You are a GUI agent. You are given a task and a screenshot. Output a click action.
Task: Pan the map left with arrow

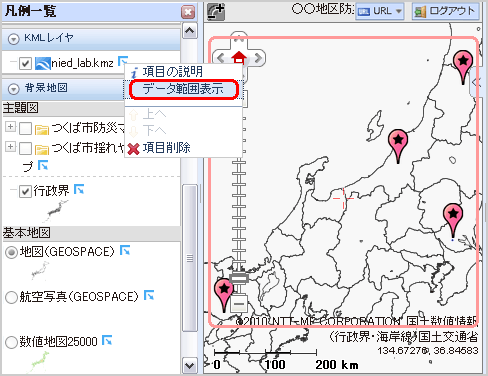tap(221, 58)
